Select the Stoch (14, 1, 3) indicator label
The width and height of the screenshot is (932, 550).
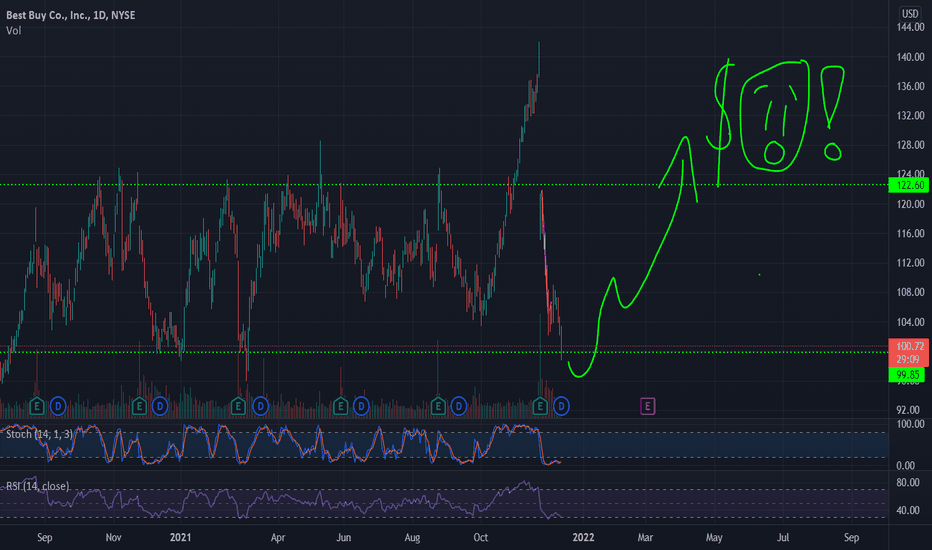point(39,434)
